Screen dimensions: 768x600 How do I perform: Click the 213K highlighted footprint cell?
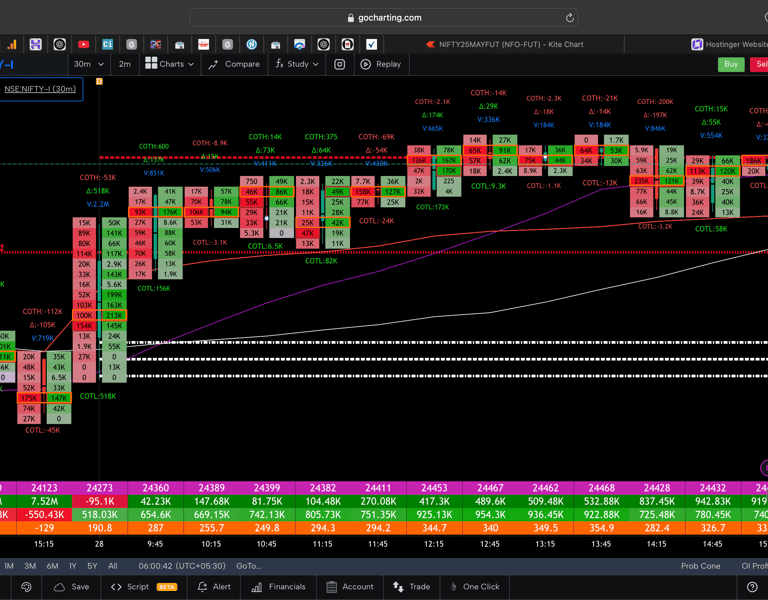click(114, 315)
